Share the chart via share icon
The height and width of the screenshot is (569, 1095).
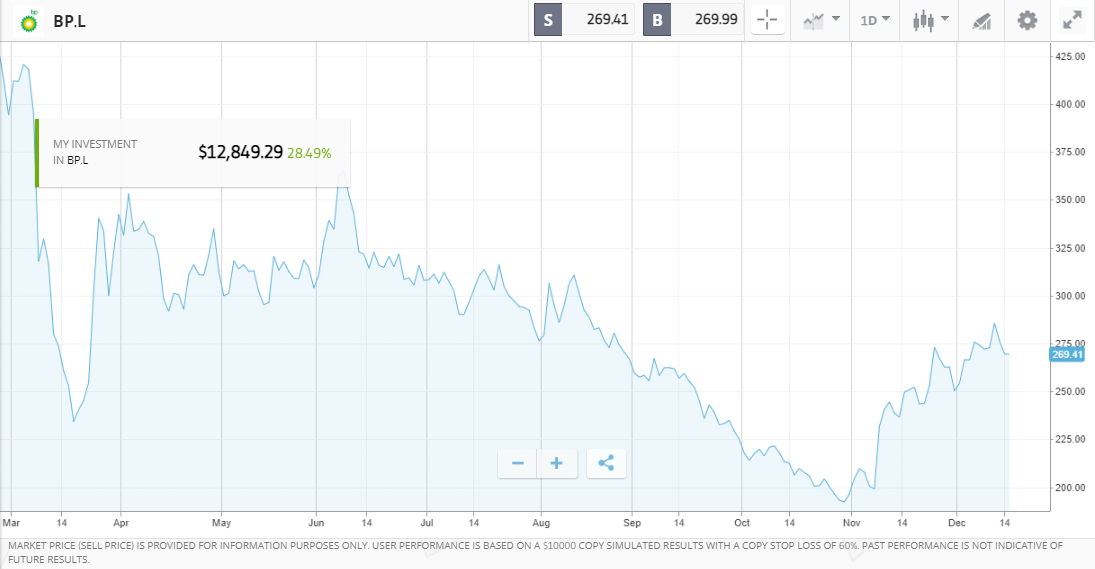pos(606,463)
